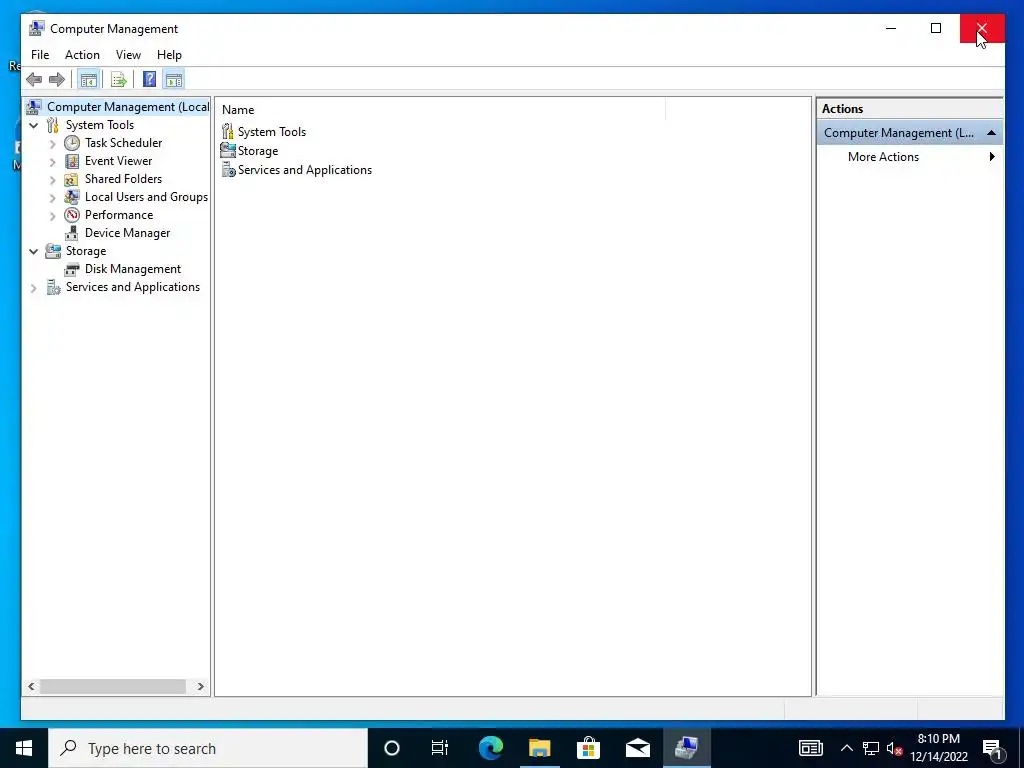This screenshot has height=768, width=1024.
Task: Open the Help toolbar icon
Action: point(150,80)
